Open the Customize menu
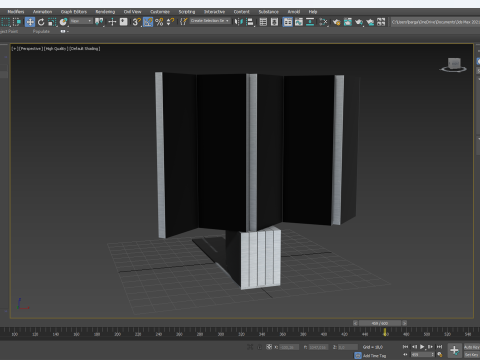Viewport: 480px width, 360px height. [160, 12]
